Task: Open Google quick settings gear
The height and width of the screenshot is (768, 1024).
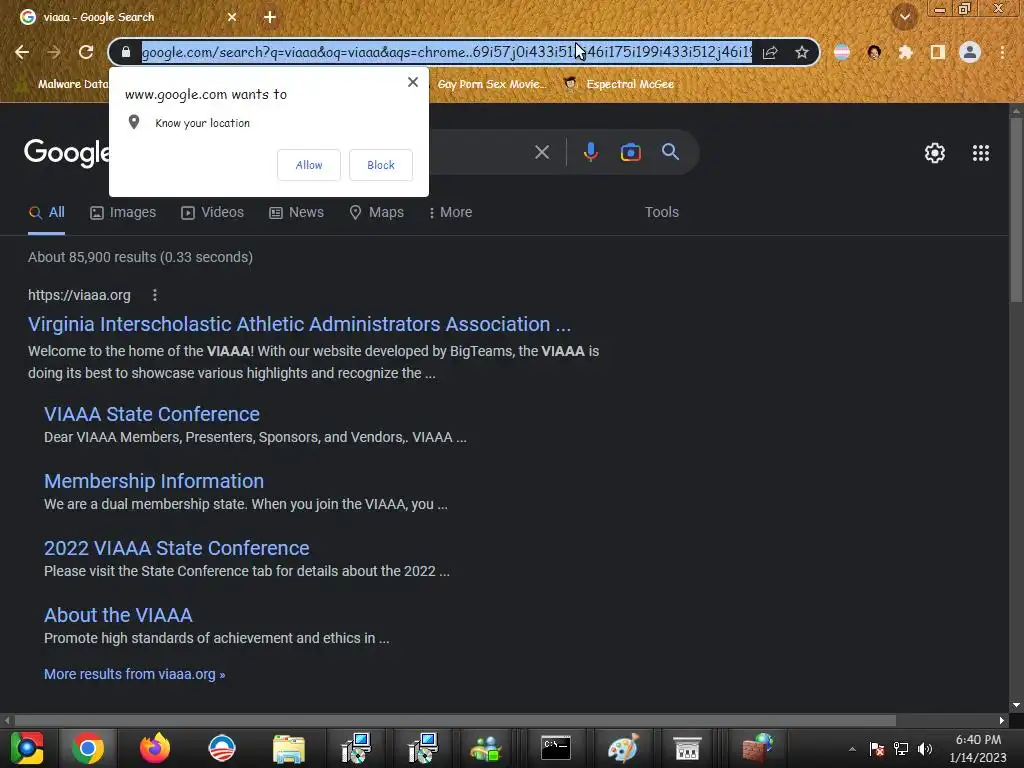Action: (935, 153)
